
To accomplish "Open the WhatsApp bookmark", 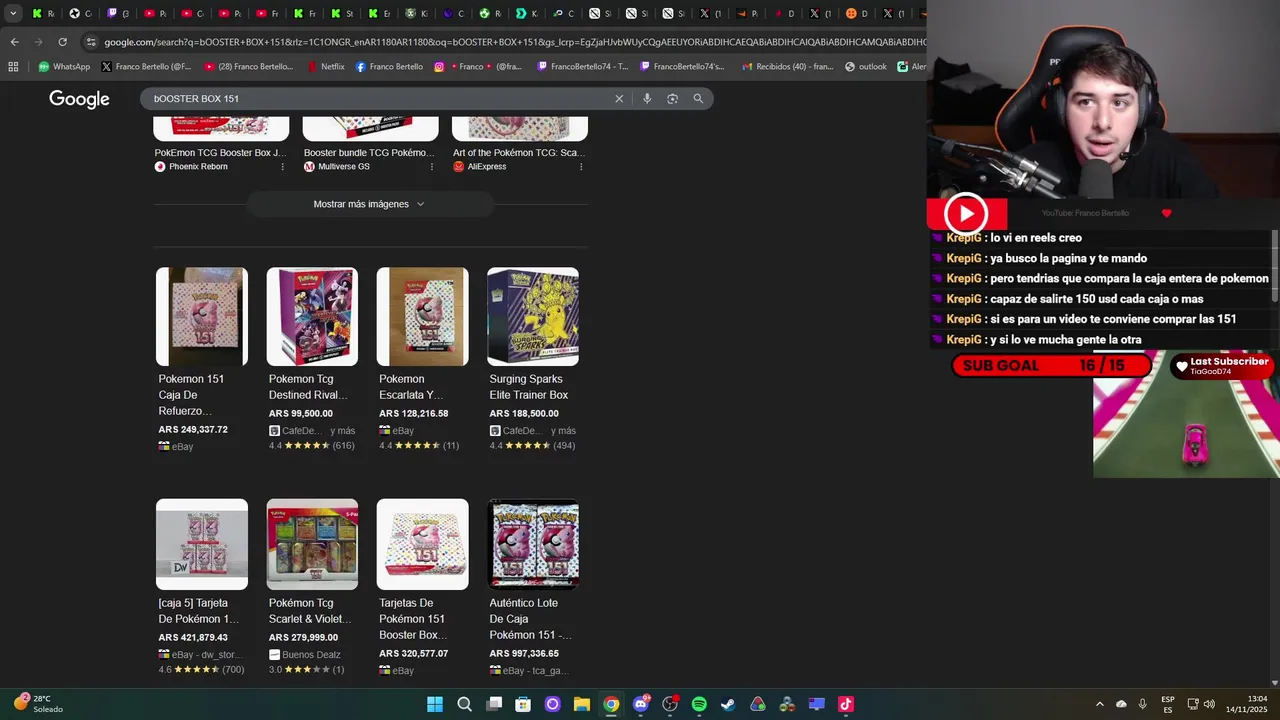I will 64,67.
